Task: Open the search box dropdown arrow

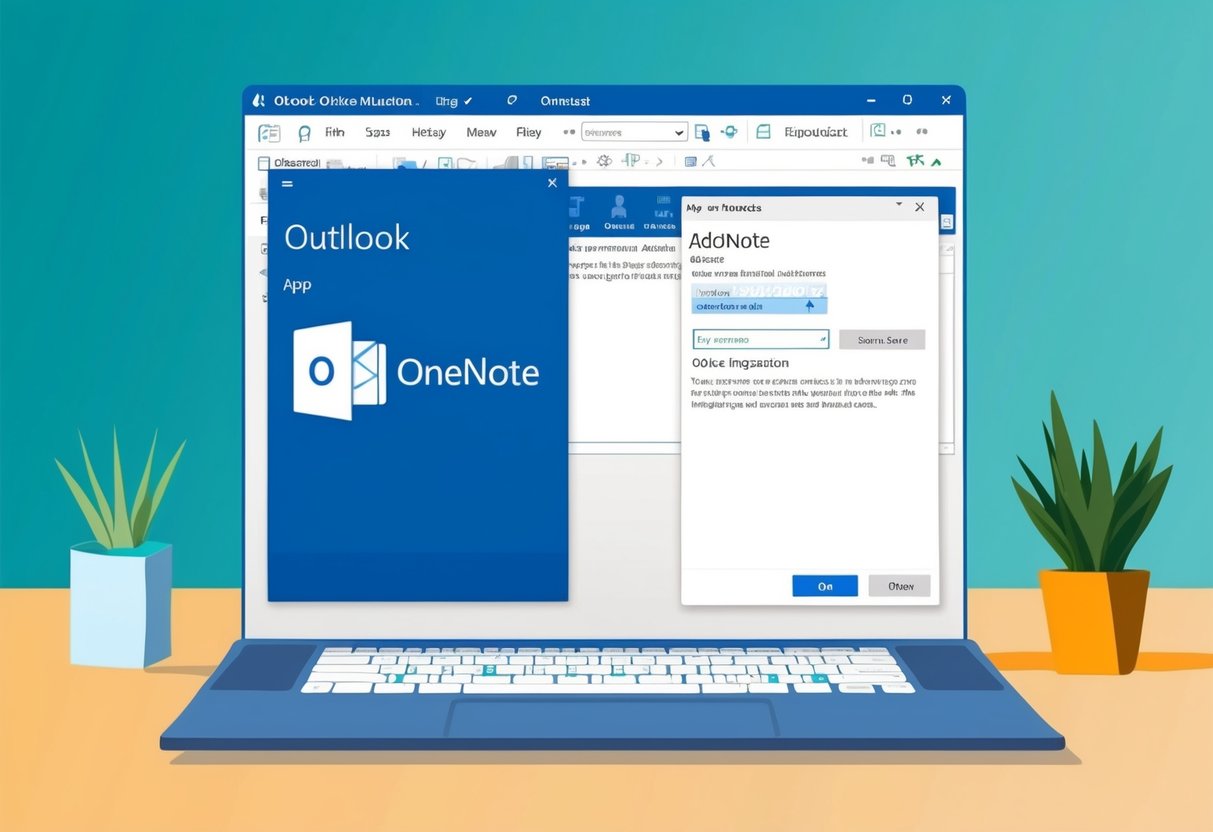Action: coord(678,131)
